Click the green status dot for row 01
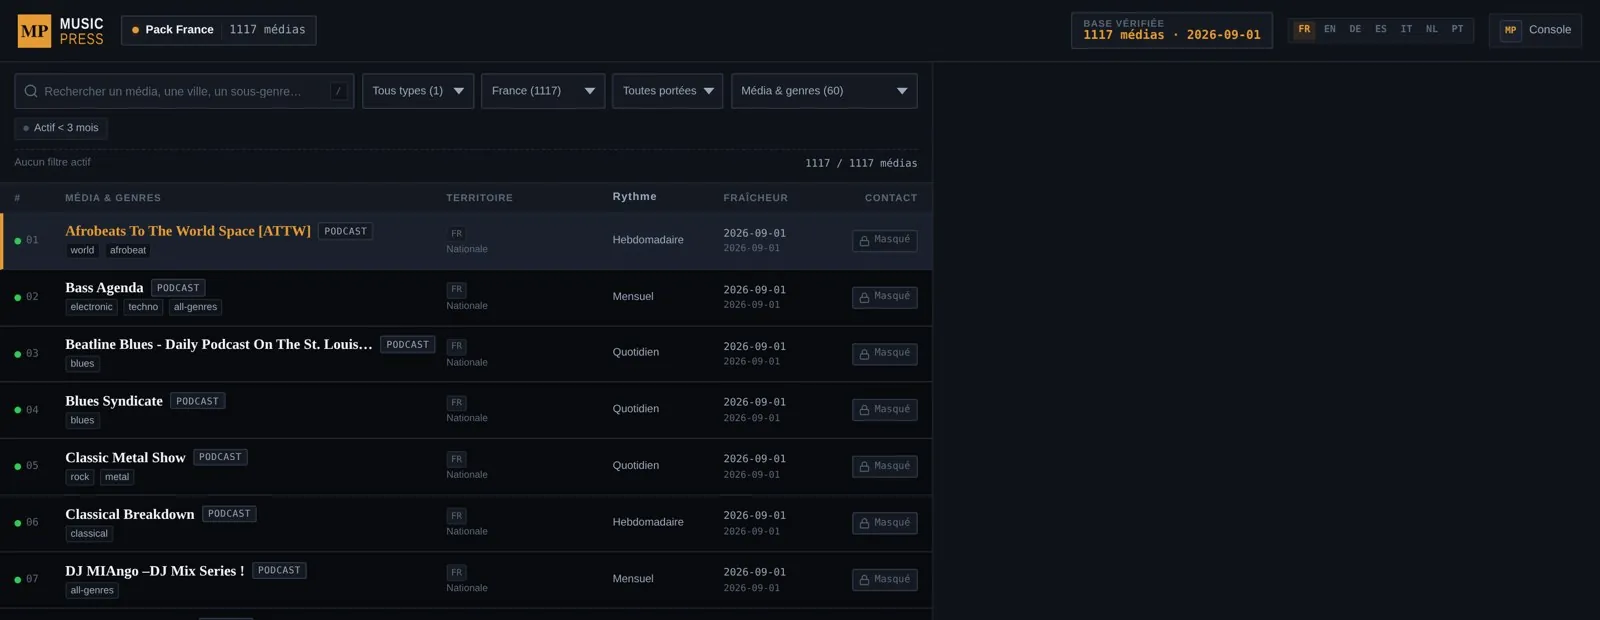1600x620 pixels. pyautogui.click(x=18, y=241)
